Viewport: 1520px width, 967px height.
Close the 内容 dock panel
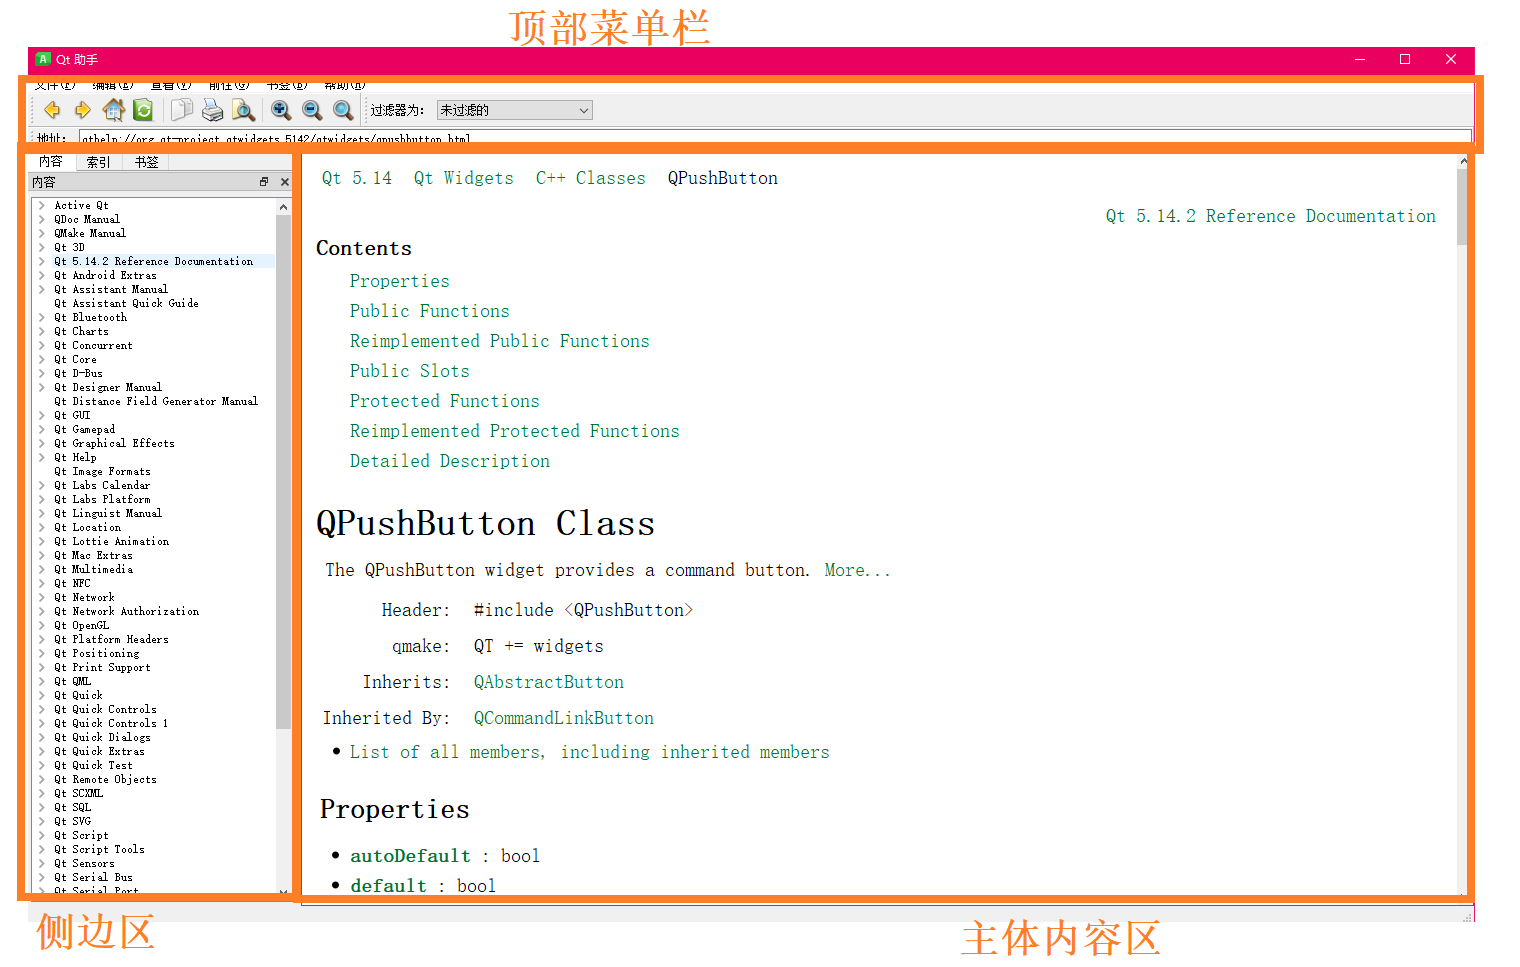(285, 182)
